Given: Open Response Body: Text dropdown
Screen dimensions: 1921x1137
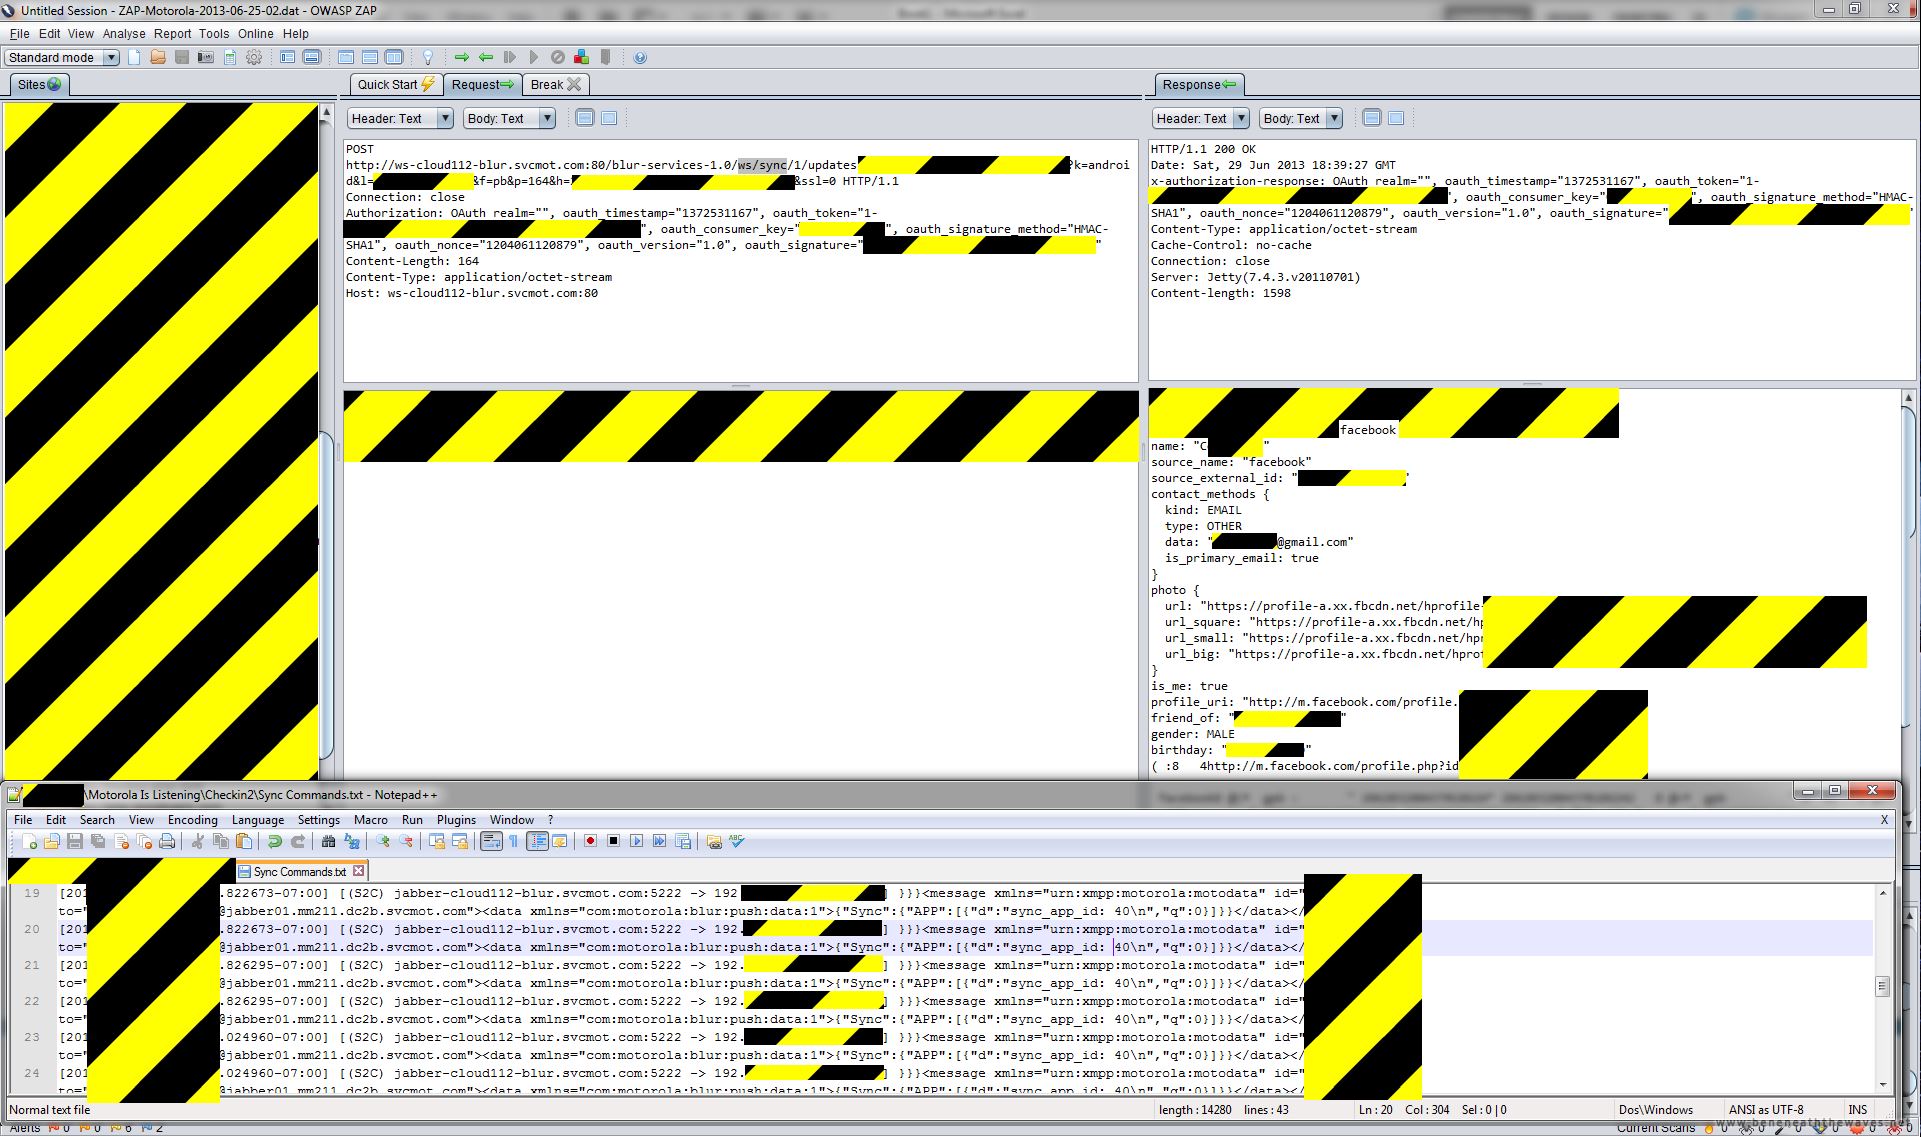Looking at the screenshot, I should coord(1300,118).
